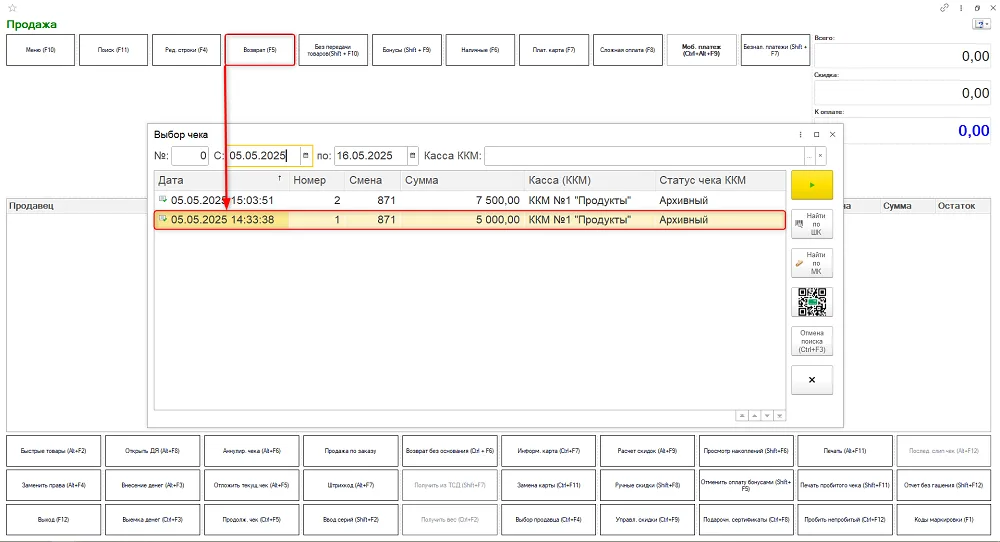This screenshot has height=542, width=1000.
Task: Add page to favorites with star icon
Action: point(13,8)
